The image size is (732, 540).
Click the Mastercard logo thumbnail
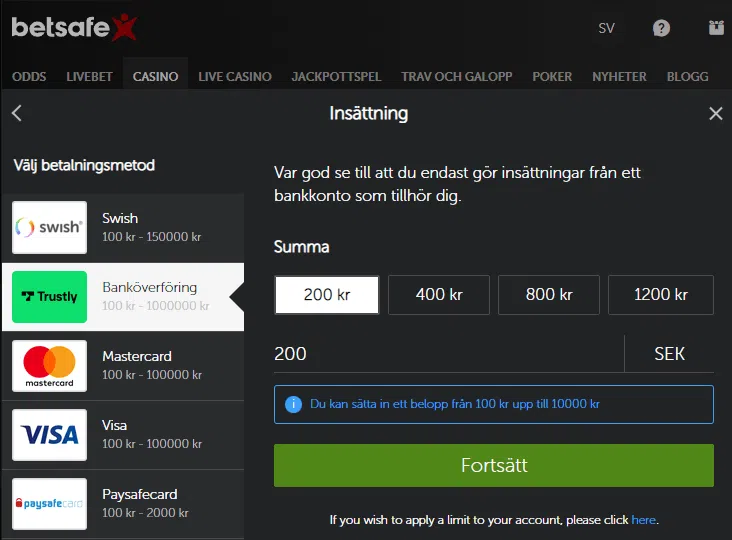tap(49, 366)
